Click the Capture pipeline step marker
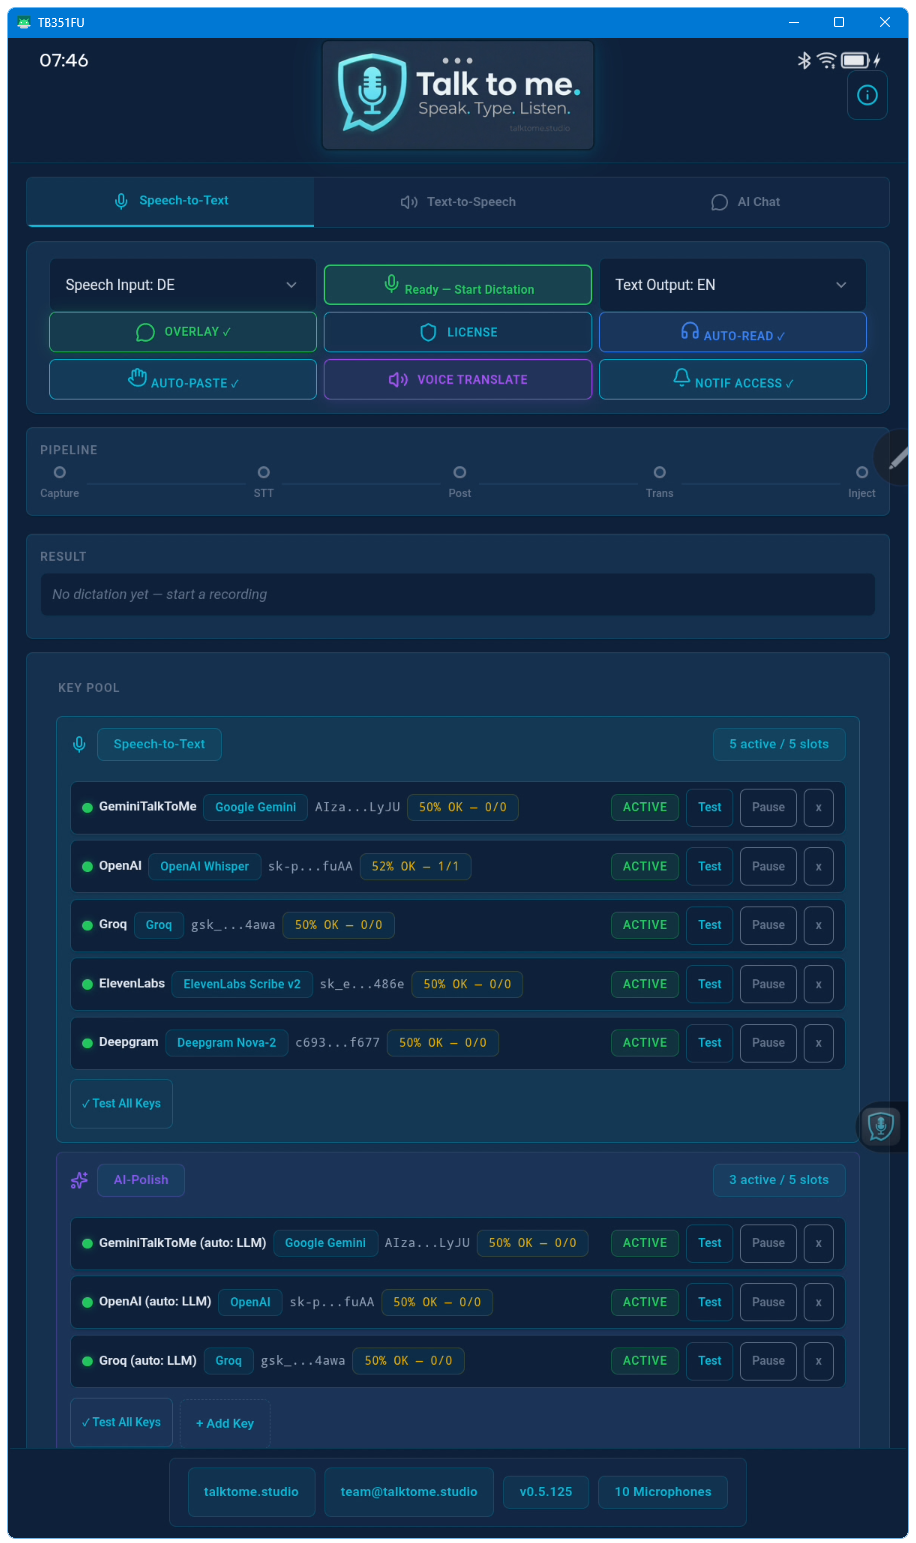 tap(60, 472)
